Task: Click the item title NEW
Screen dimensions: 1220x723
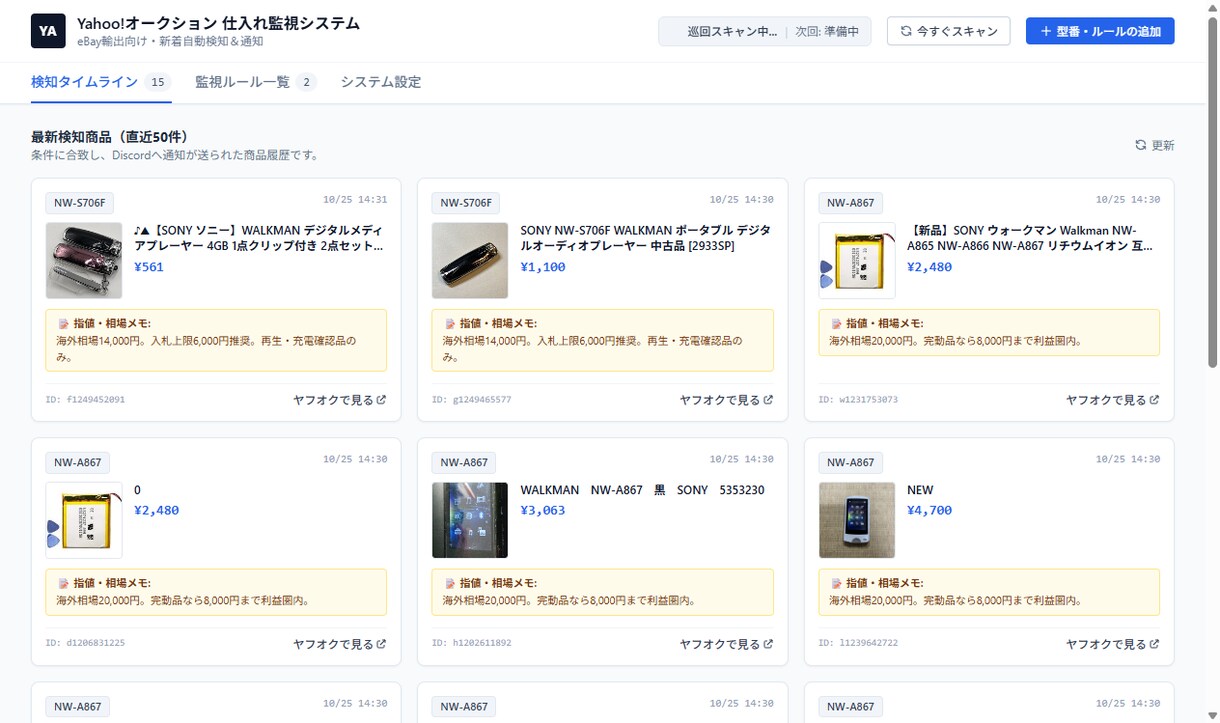Action: coord(920,490)
